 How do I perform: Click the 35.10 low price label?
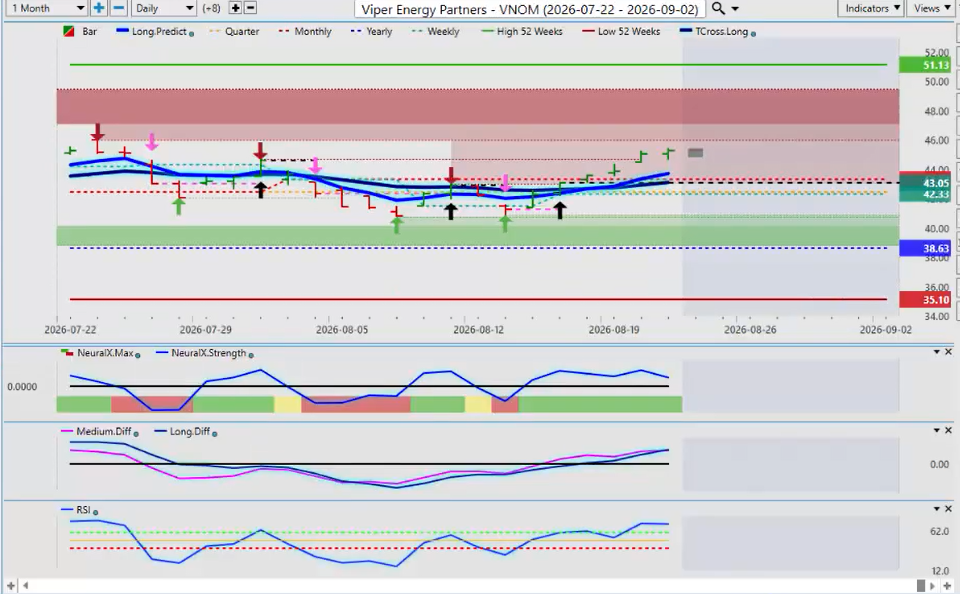pyautogui.click(x=924, y=299)
